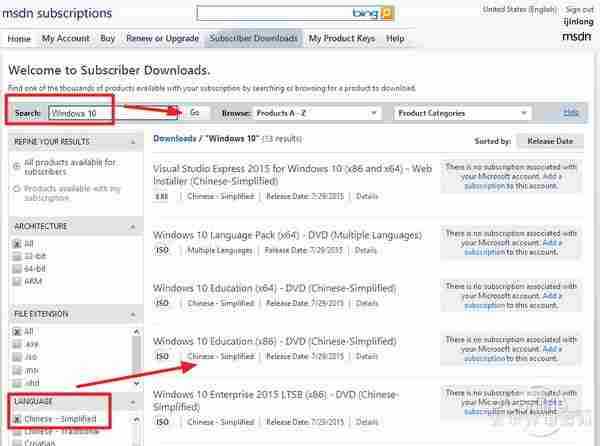Tick the ARM architecture checkbox
The width and height of the screenshot is (600, 446).
(16, 282)
